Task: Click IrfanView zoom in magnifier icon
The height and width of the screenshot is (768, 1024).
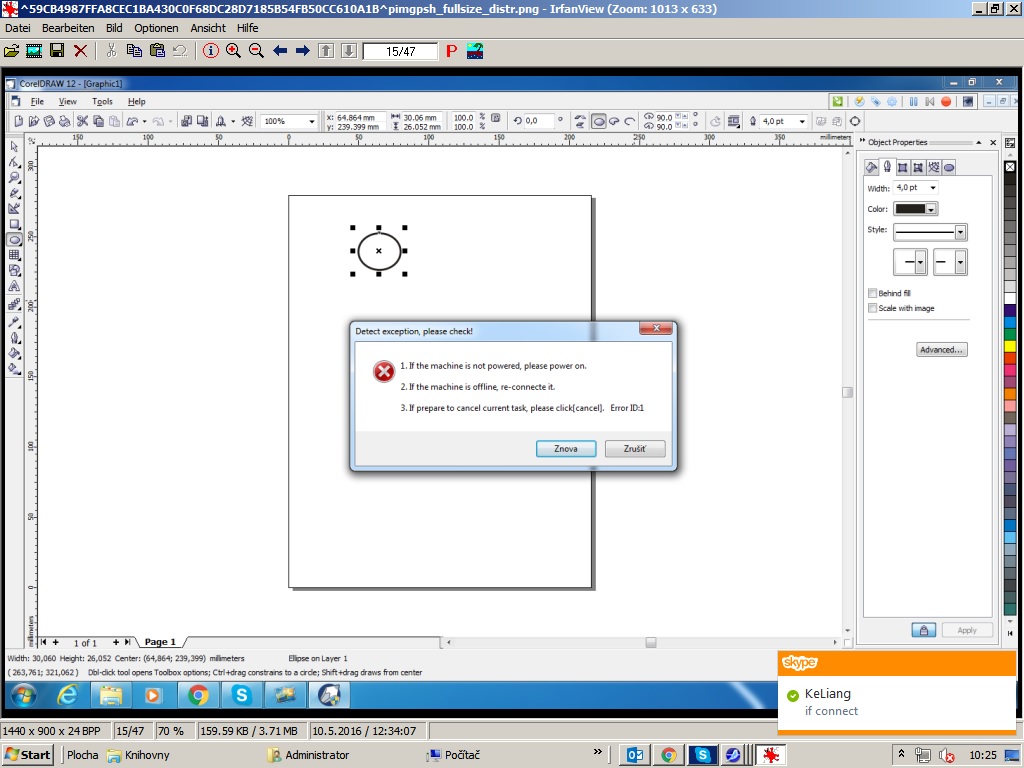Action: tap(233, 51)
